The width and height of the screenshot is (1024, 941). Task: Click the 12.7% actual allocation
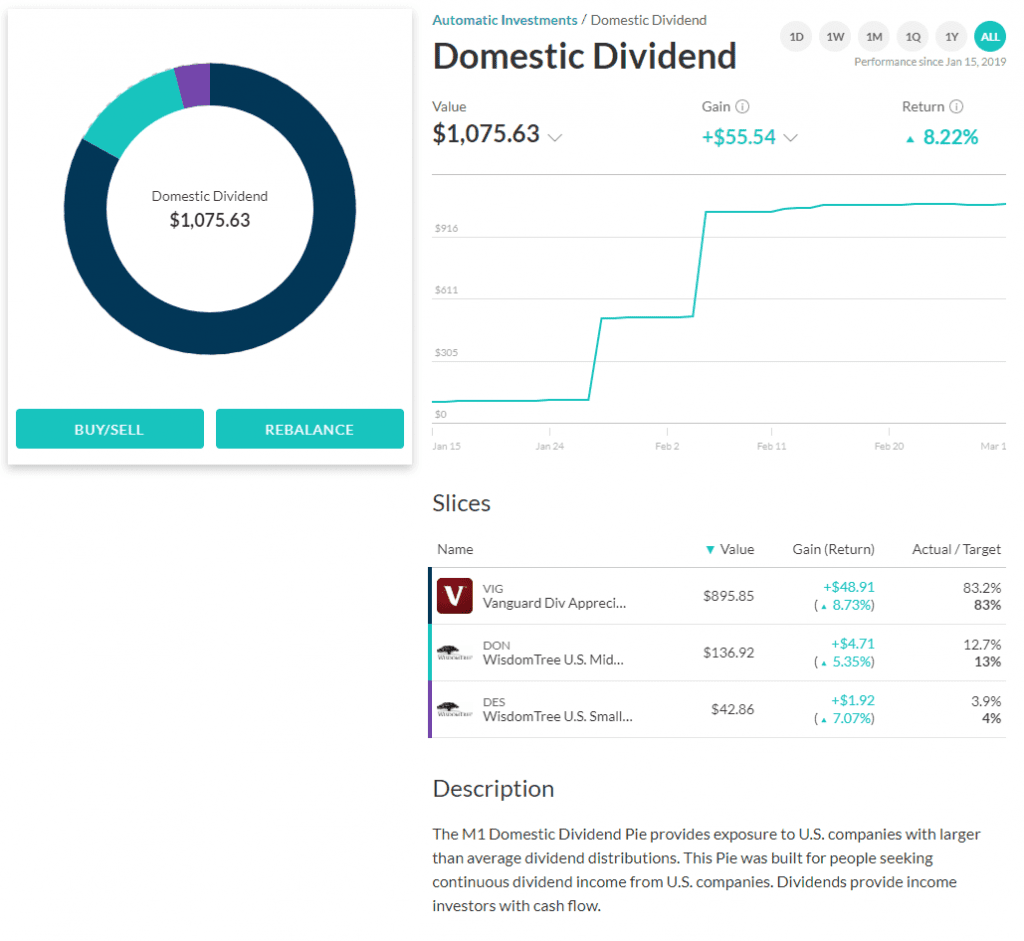click(x=982, y=645)
